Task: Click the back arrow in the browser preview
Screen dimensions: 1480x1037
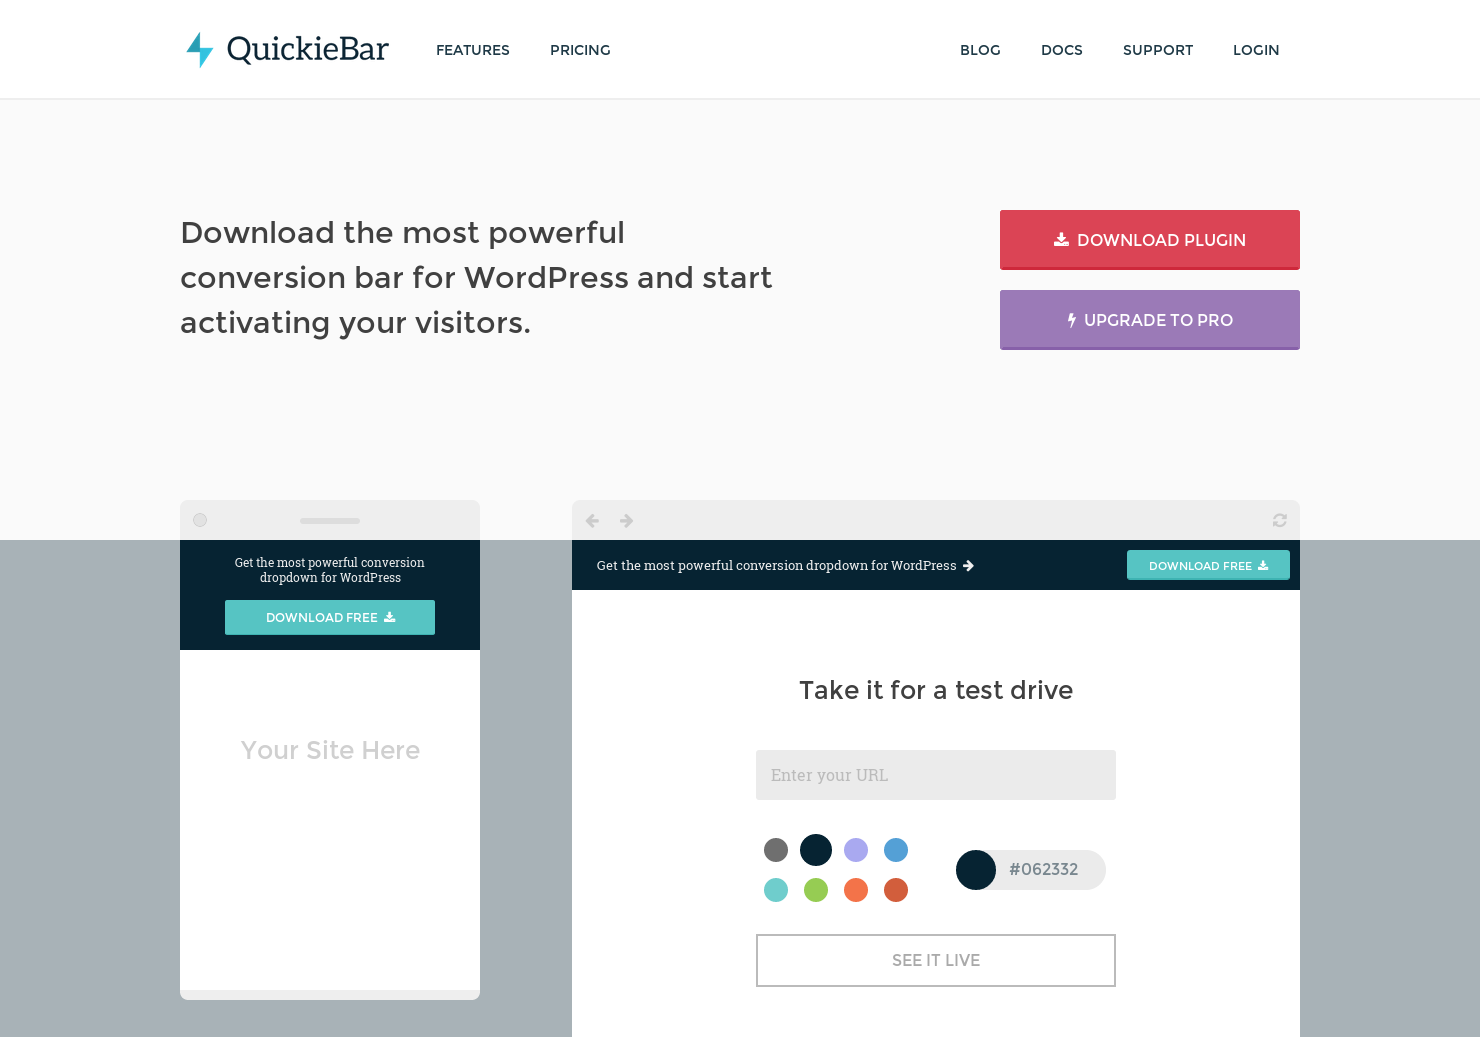Action: 592,520
